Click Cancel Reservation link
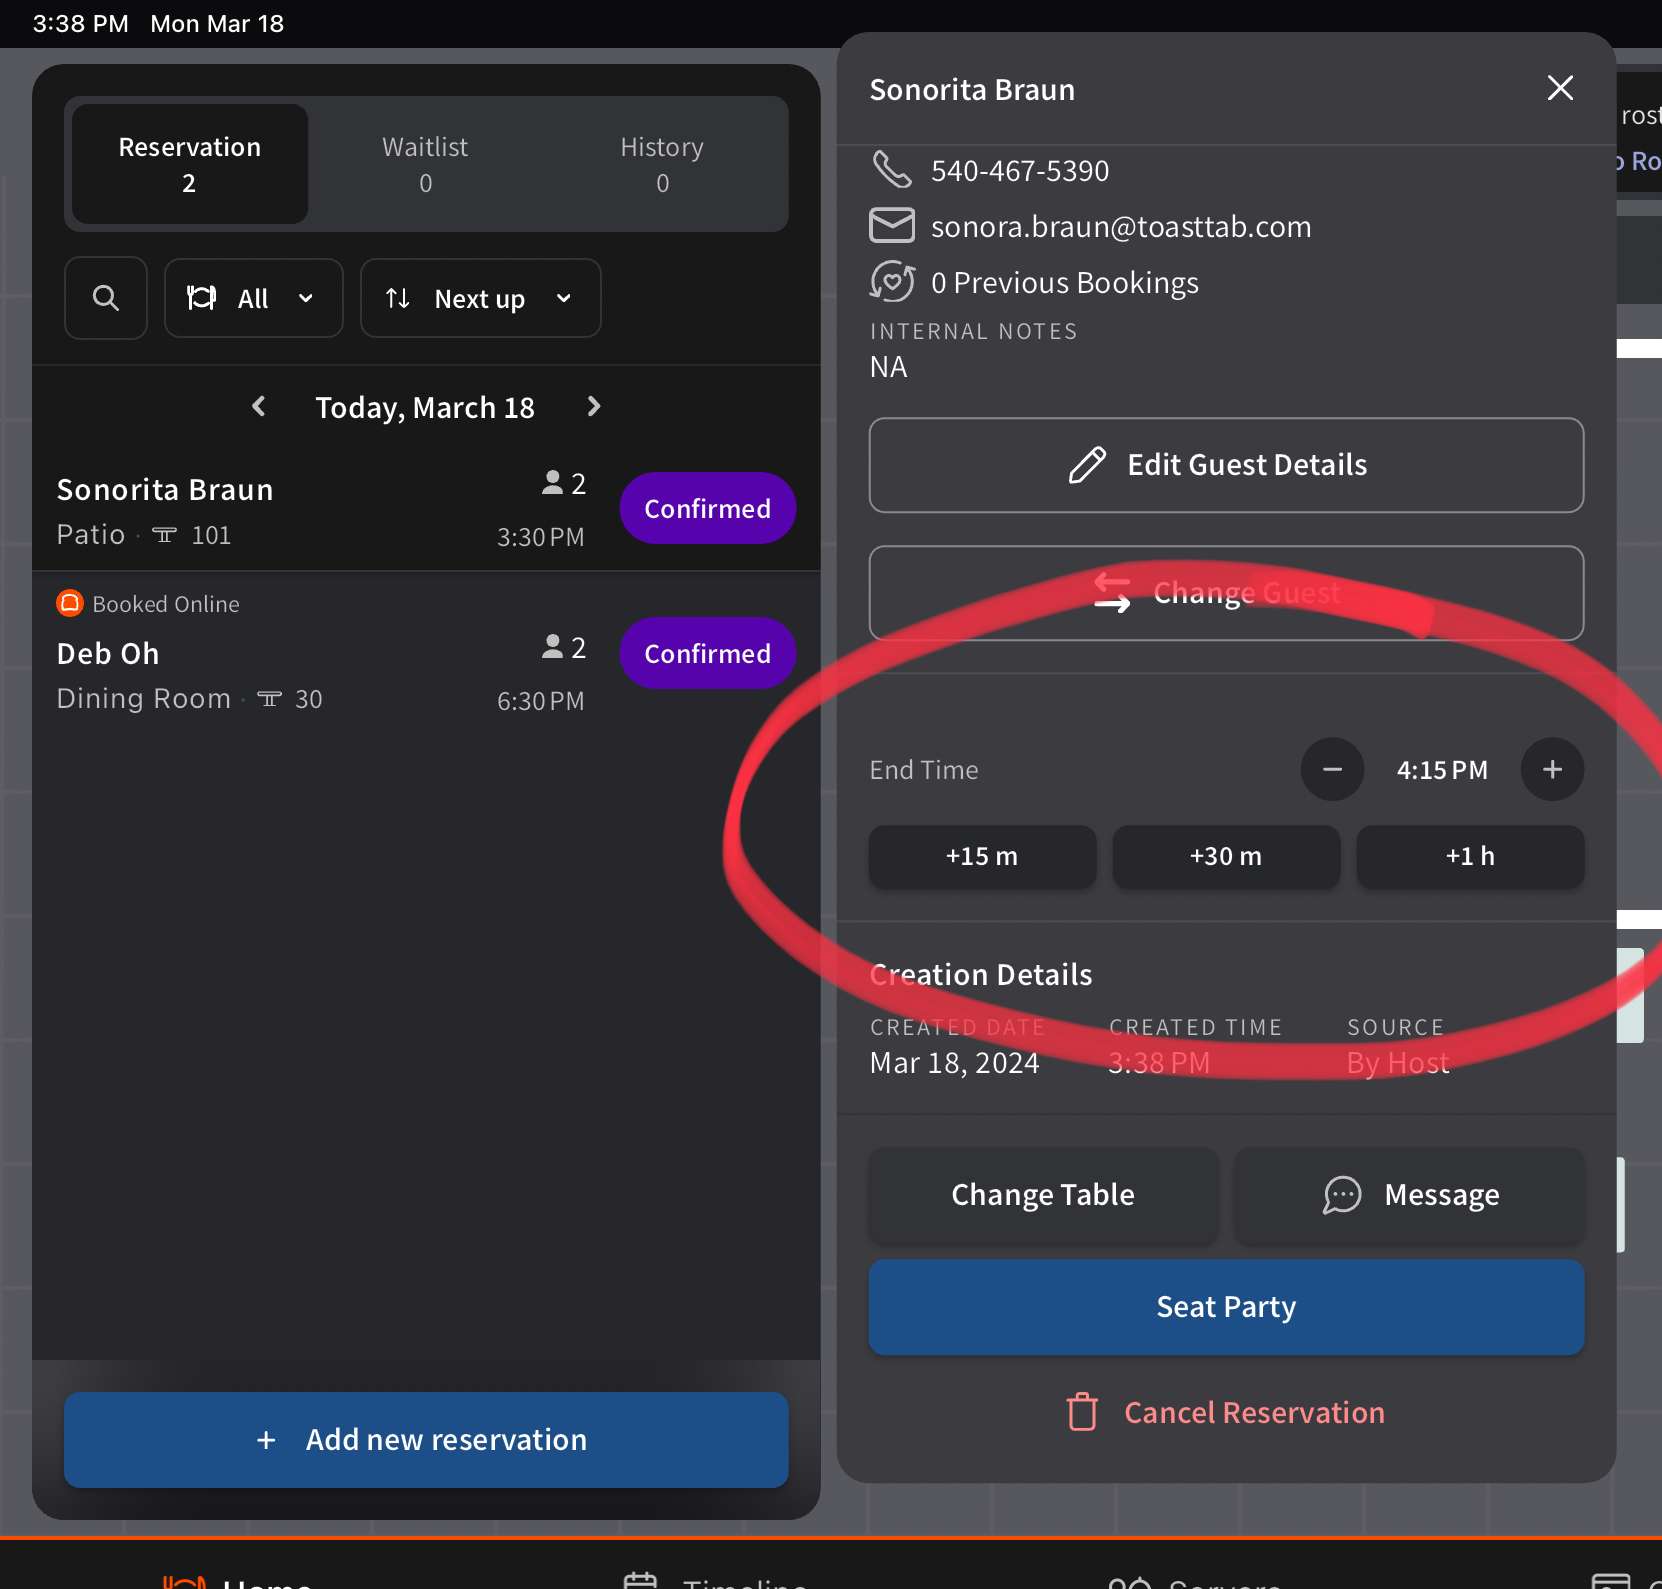Screen dimensions: 1662x1589 (1226, 1412)
